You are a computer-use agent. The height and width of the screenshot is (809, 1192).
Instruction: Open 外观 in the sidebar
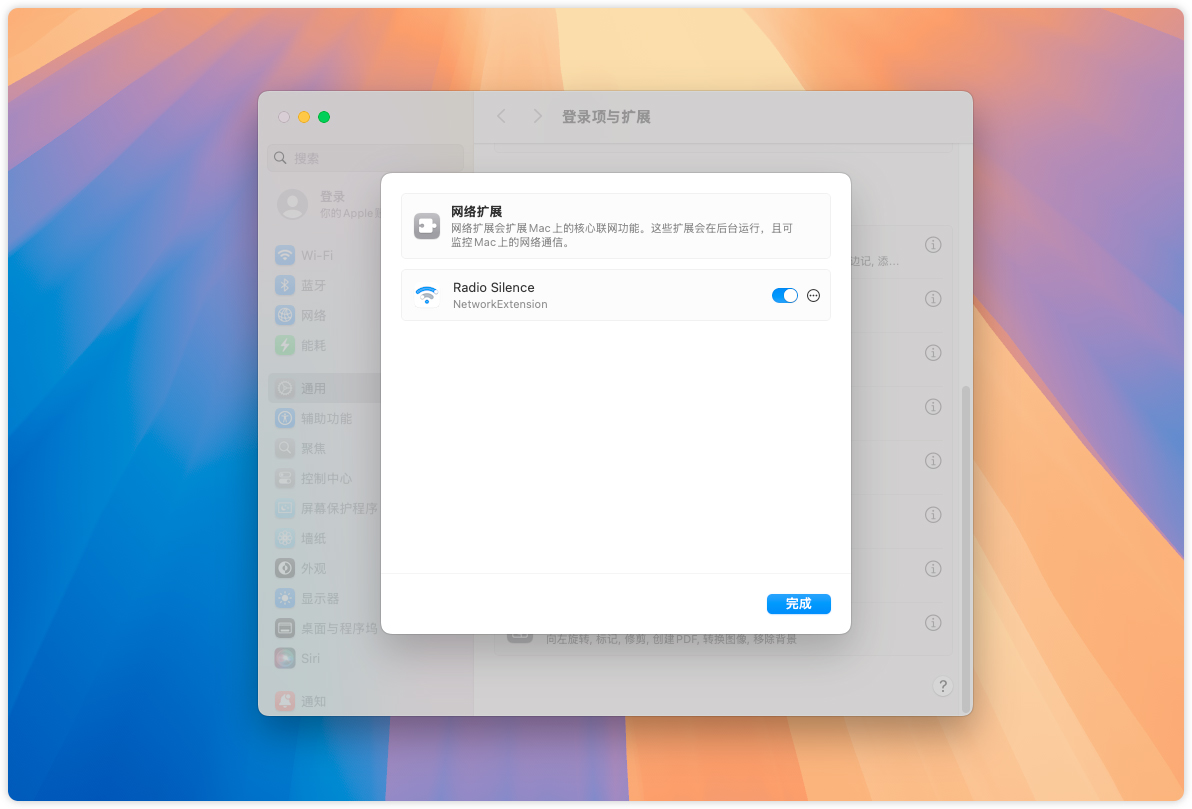(327, 568)
